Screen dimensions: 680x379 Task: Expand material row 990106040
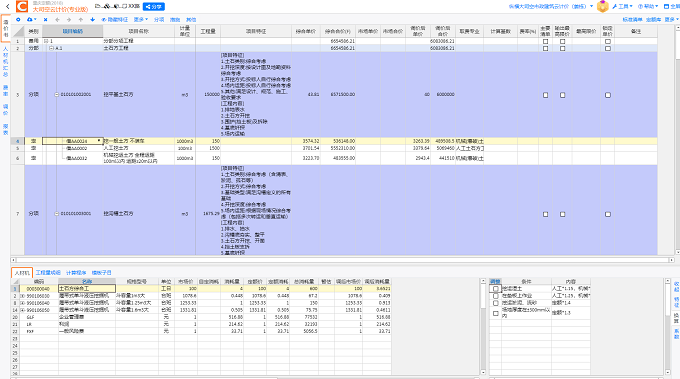(x=23, y=303)
